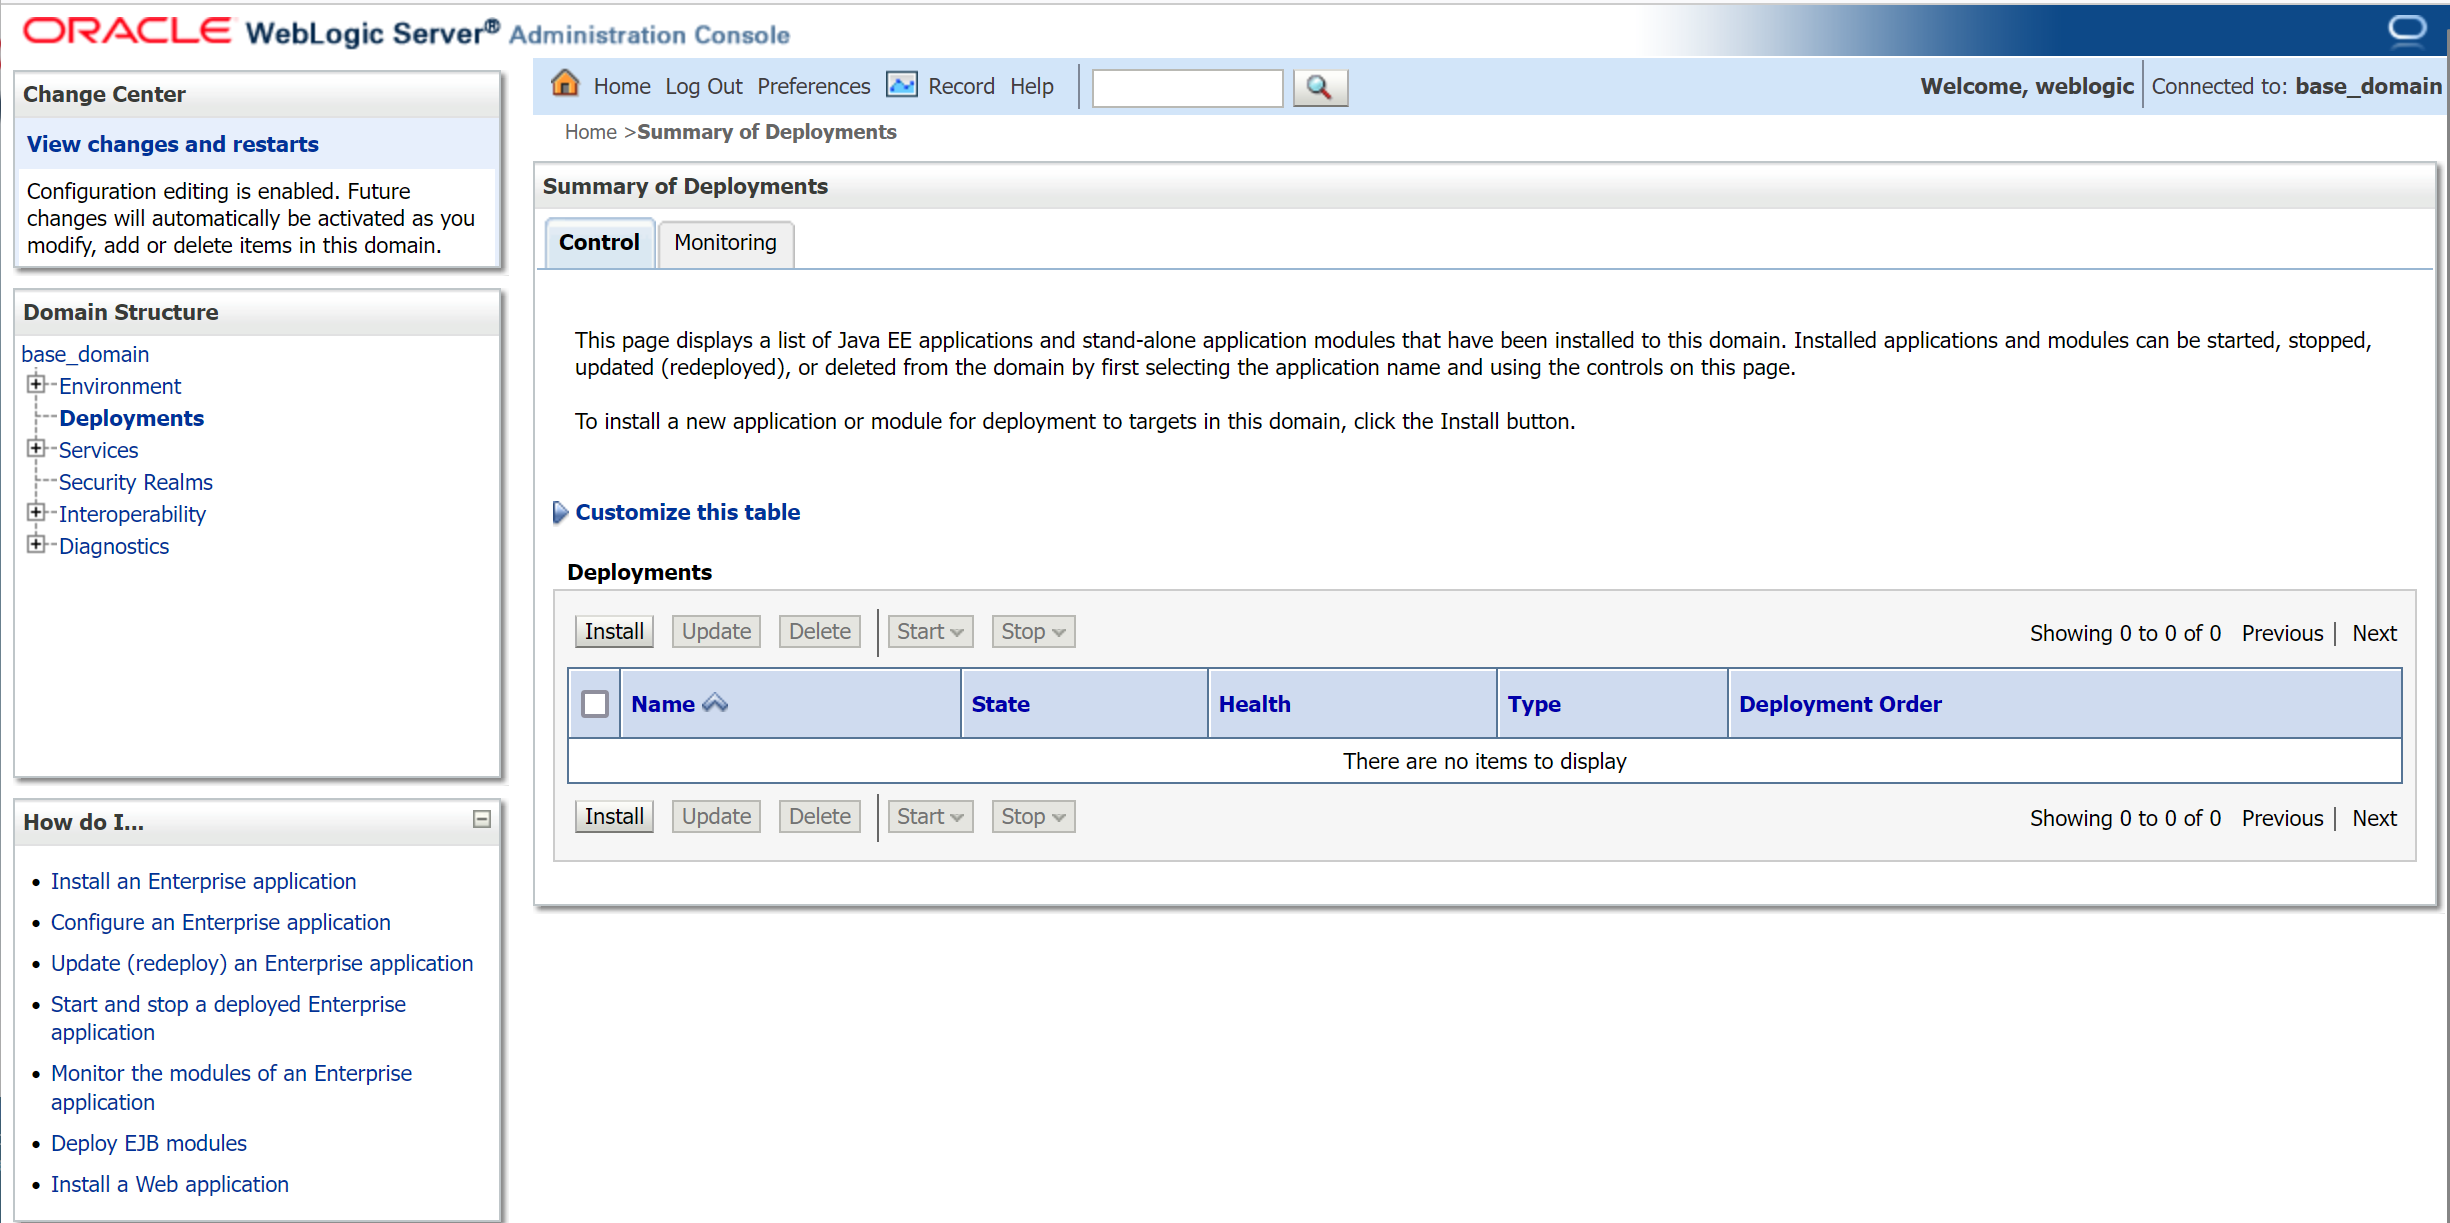Screen dimensions: 2450x1223
Task: Select the Control tab
Action: 599,242
